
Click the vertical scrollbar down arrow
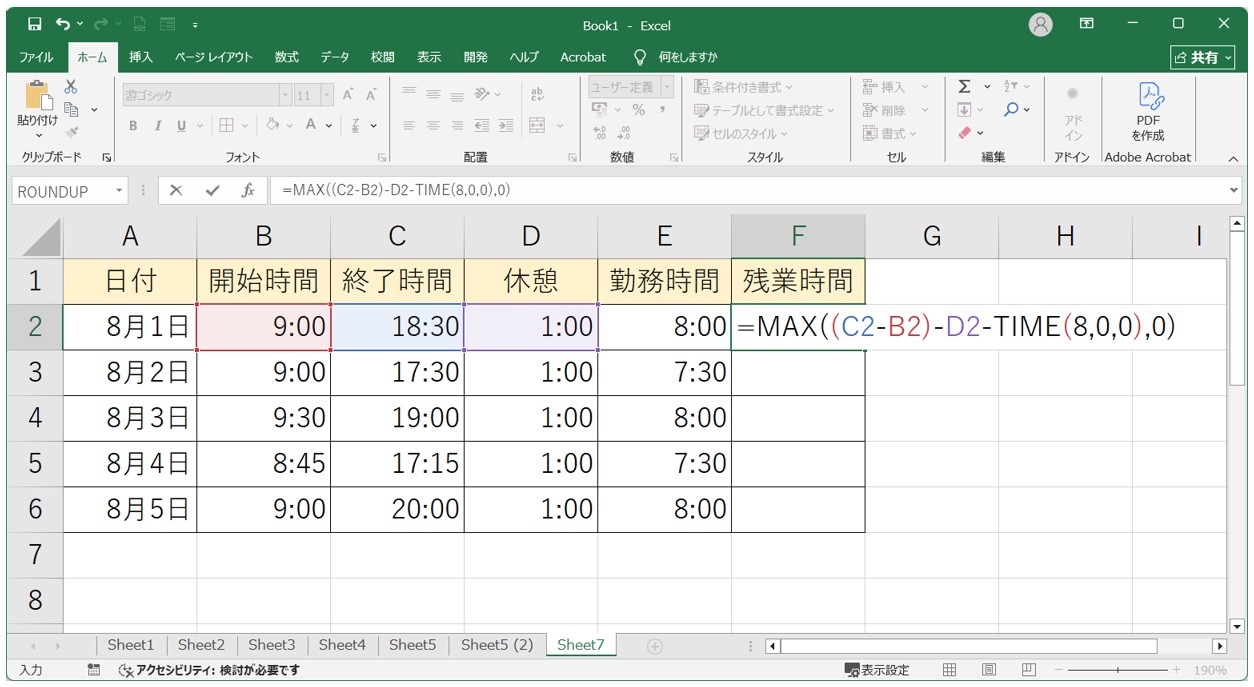(1236, 626)
